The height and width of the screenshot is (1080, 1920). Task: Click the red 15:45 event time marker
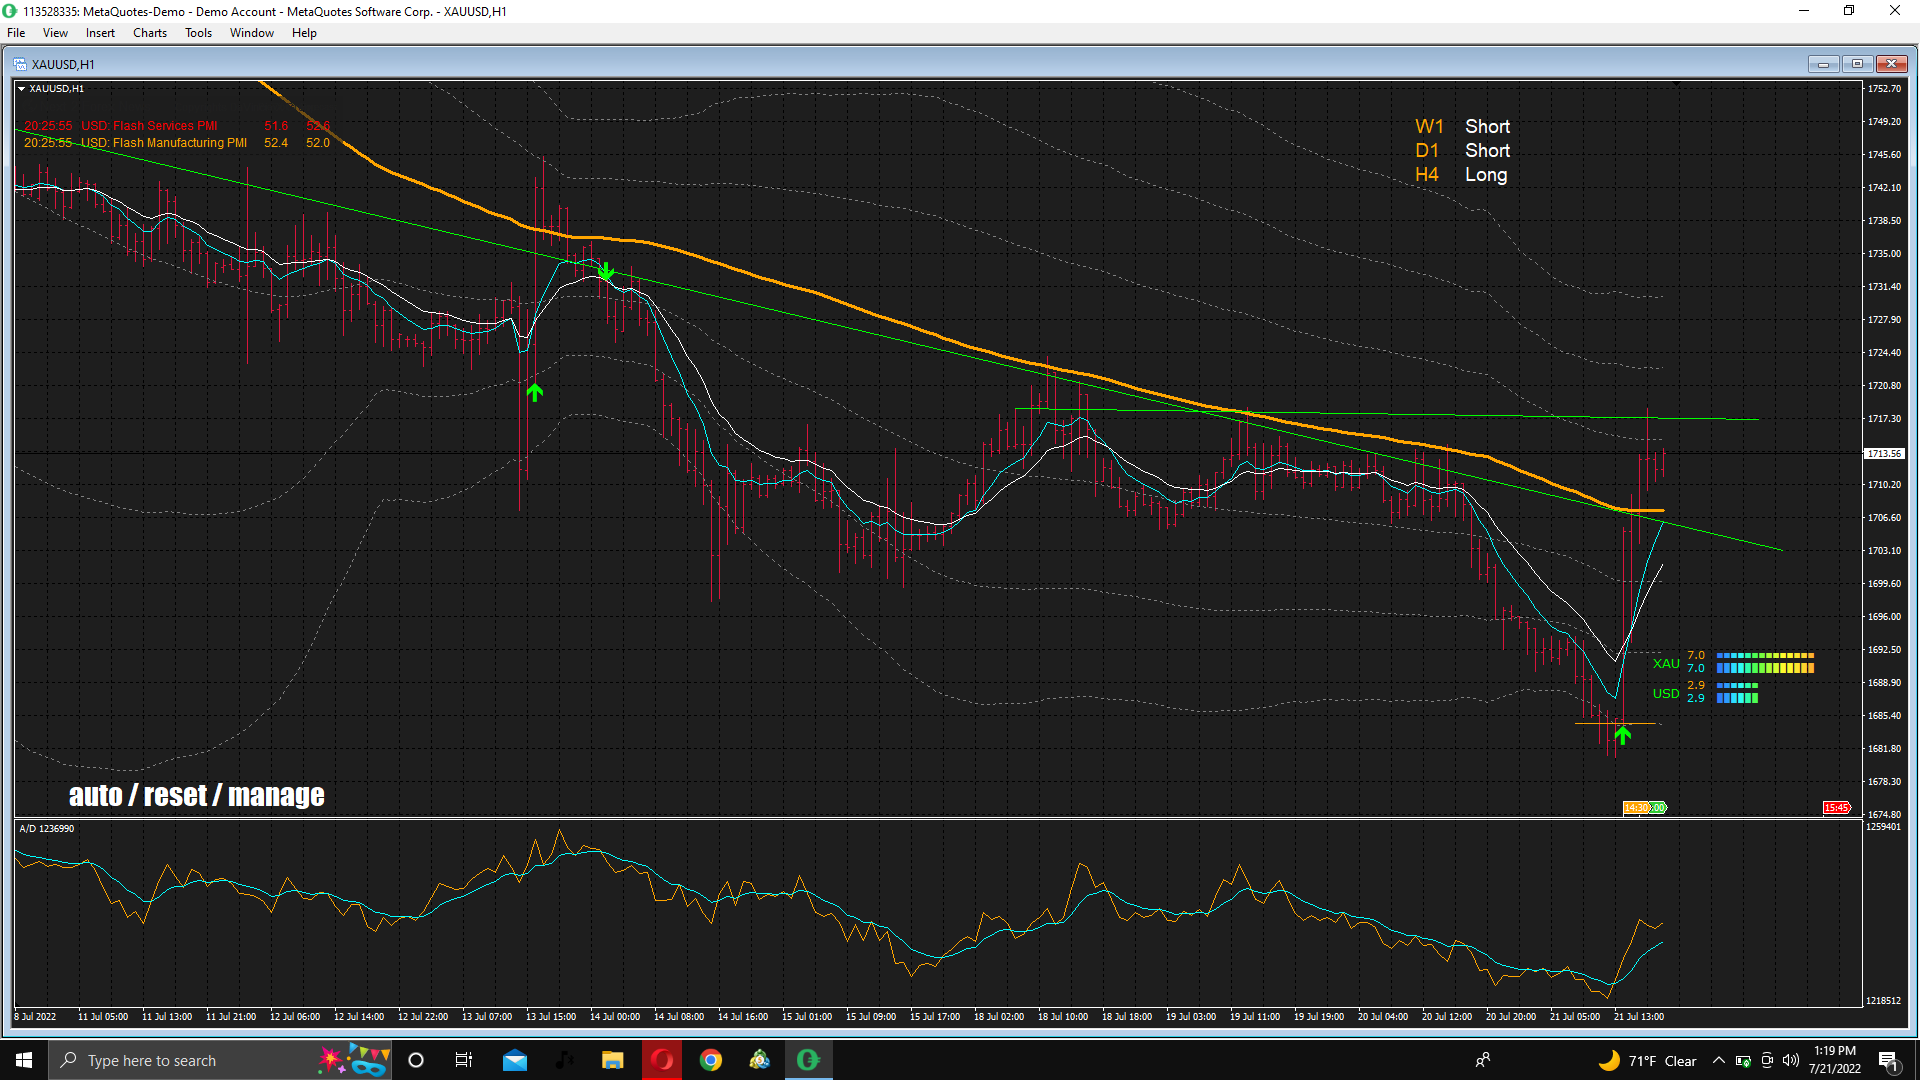1836,808
